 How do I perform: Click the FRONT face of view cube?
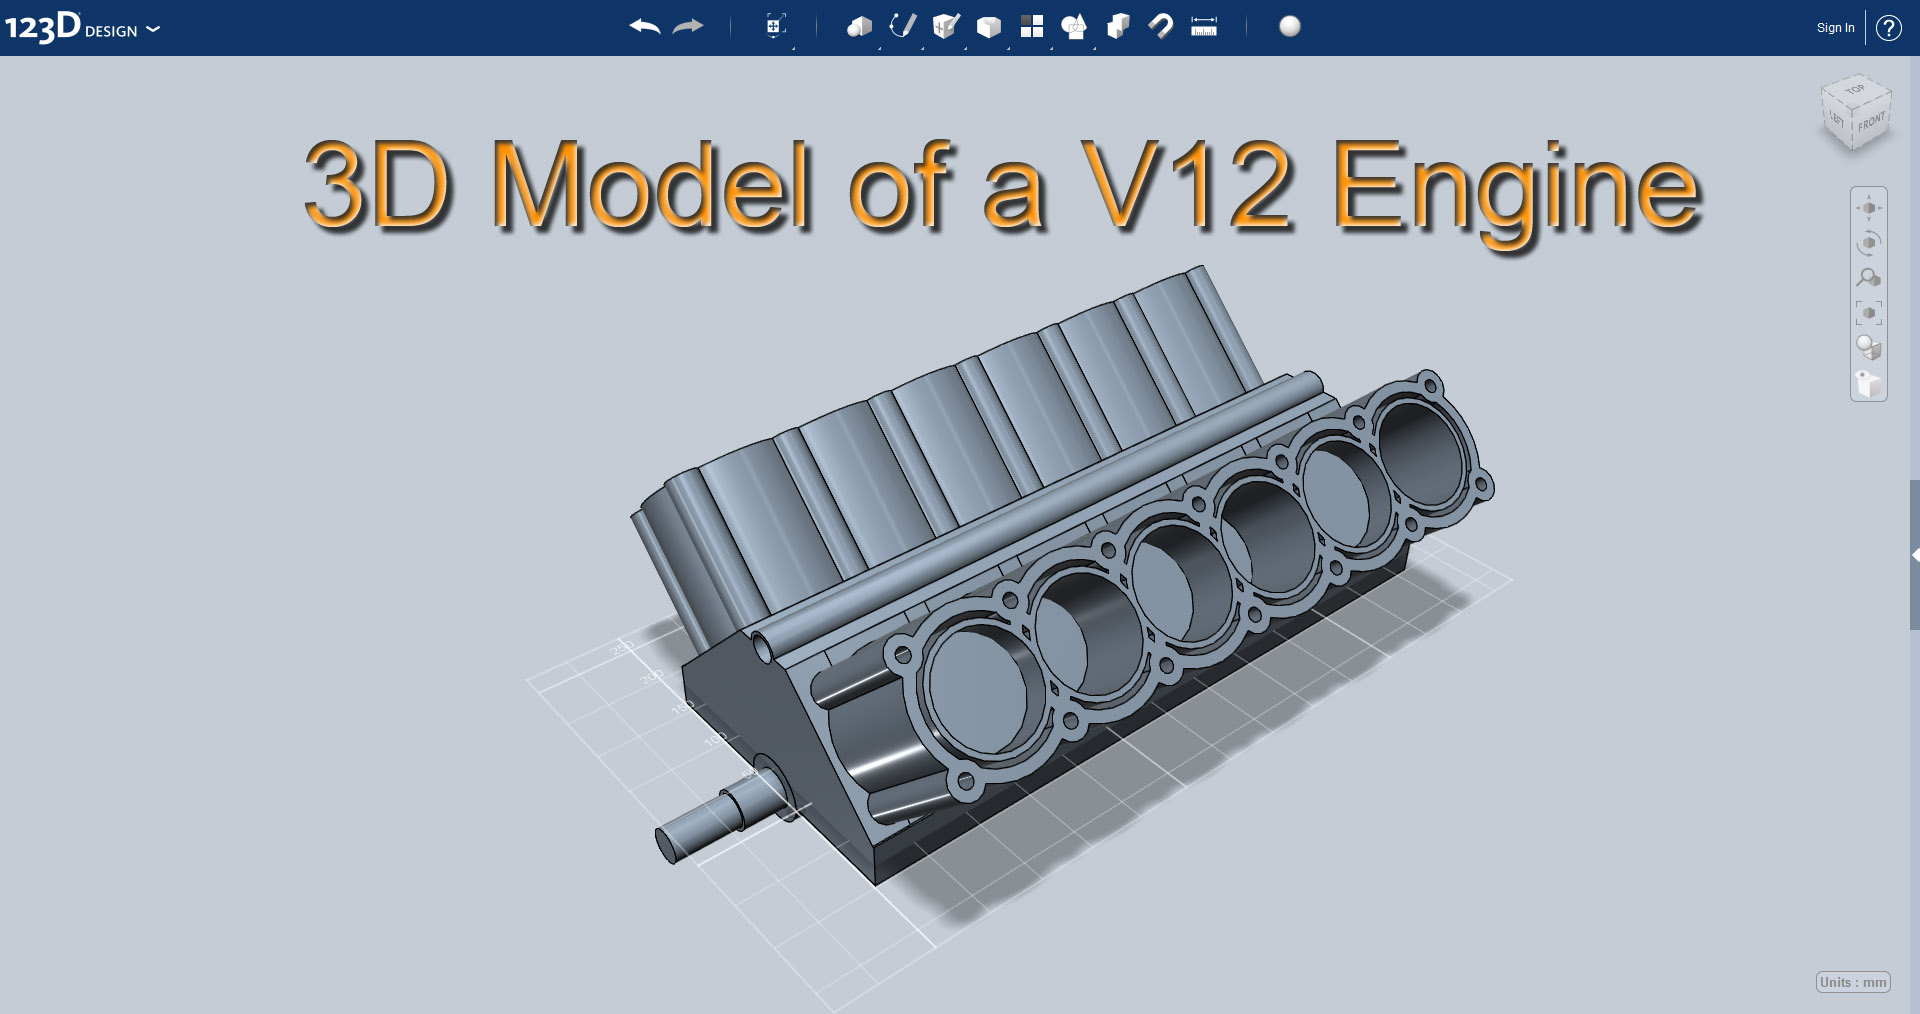(1871, 123)
